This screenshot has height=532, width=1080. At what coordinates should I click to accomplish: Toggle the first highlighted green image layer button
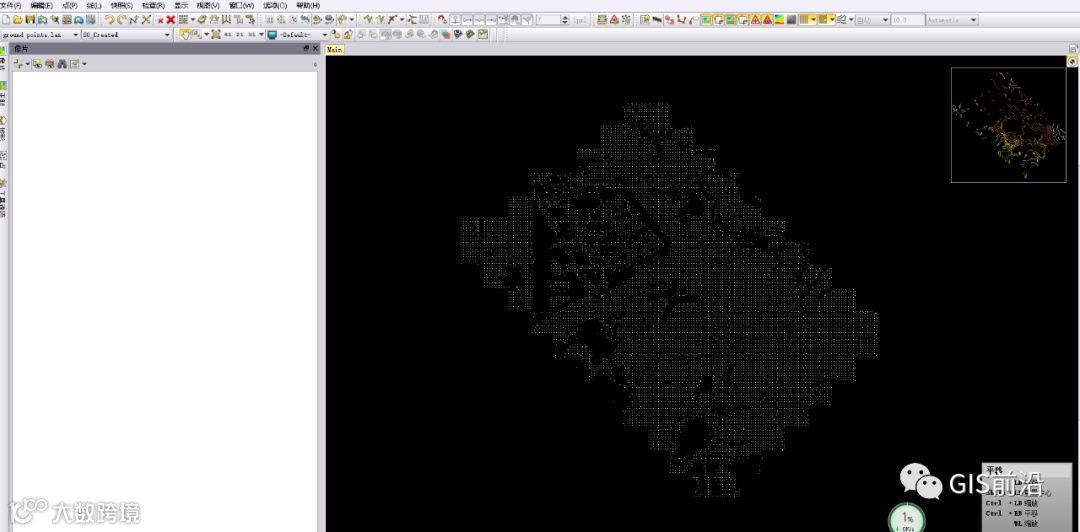(707, 20)
